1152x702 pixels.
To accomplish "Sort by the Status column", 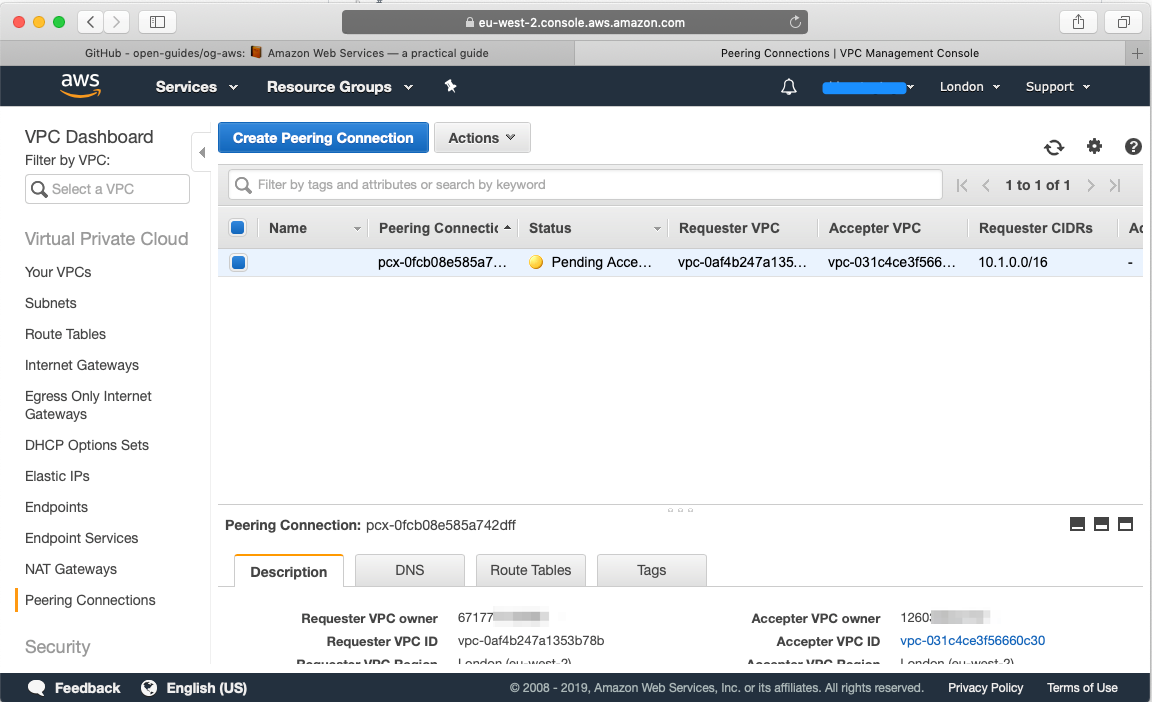I will point(594,228).
